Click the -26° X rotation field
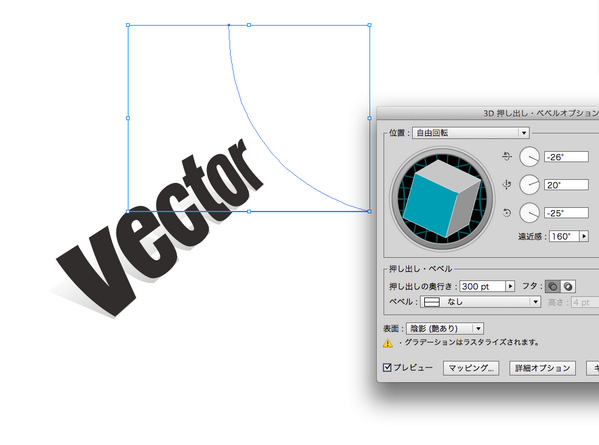 point(567,157)
